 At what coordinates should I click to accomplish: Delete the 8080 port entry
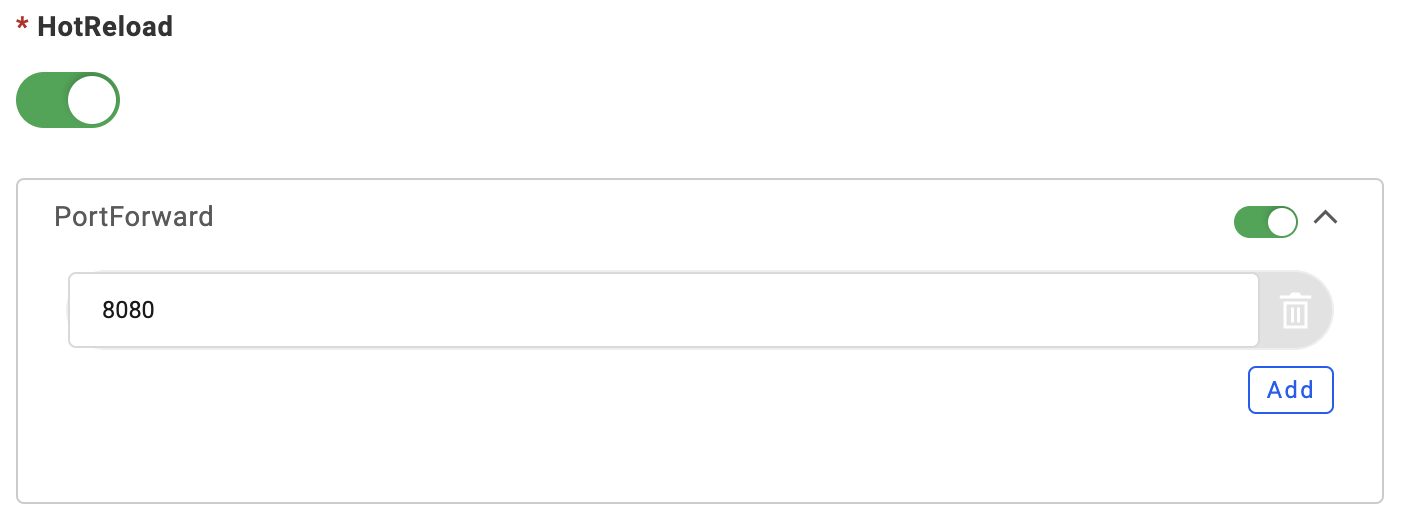pyautogui.click(x=1295, y=311)
